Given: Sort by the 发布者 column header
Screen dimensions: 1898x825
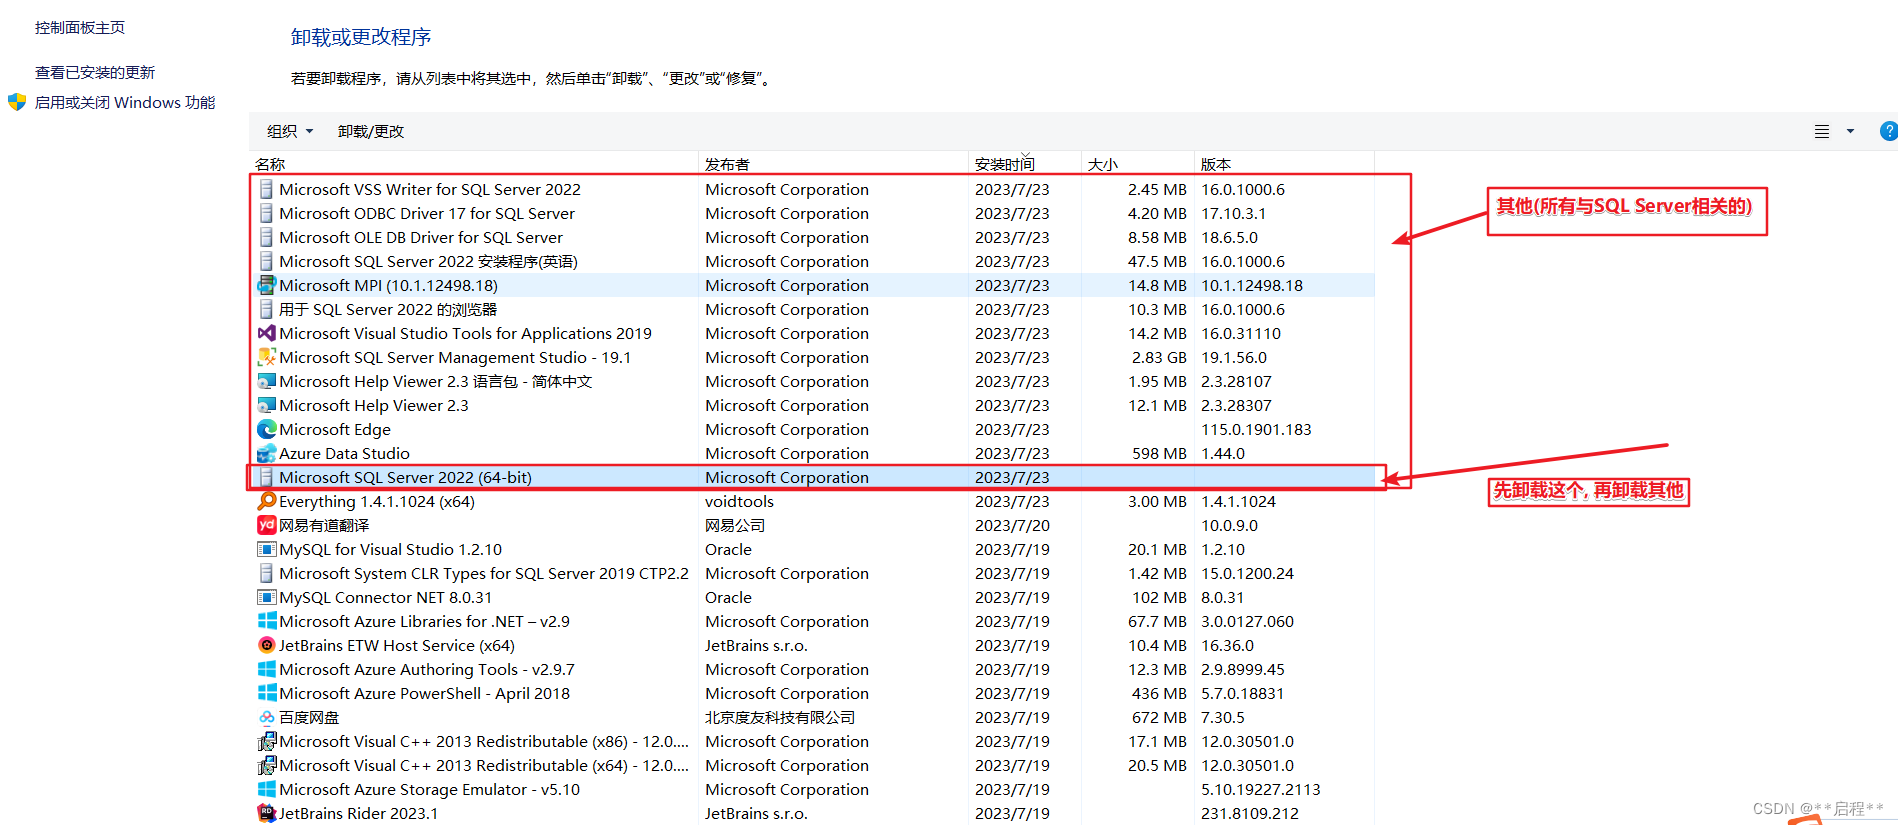Looking at the screenshot, I should click(x=727, y=164).
